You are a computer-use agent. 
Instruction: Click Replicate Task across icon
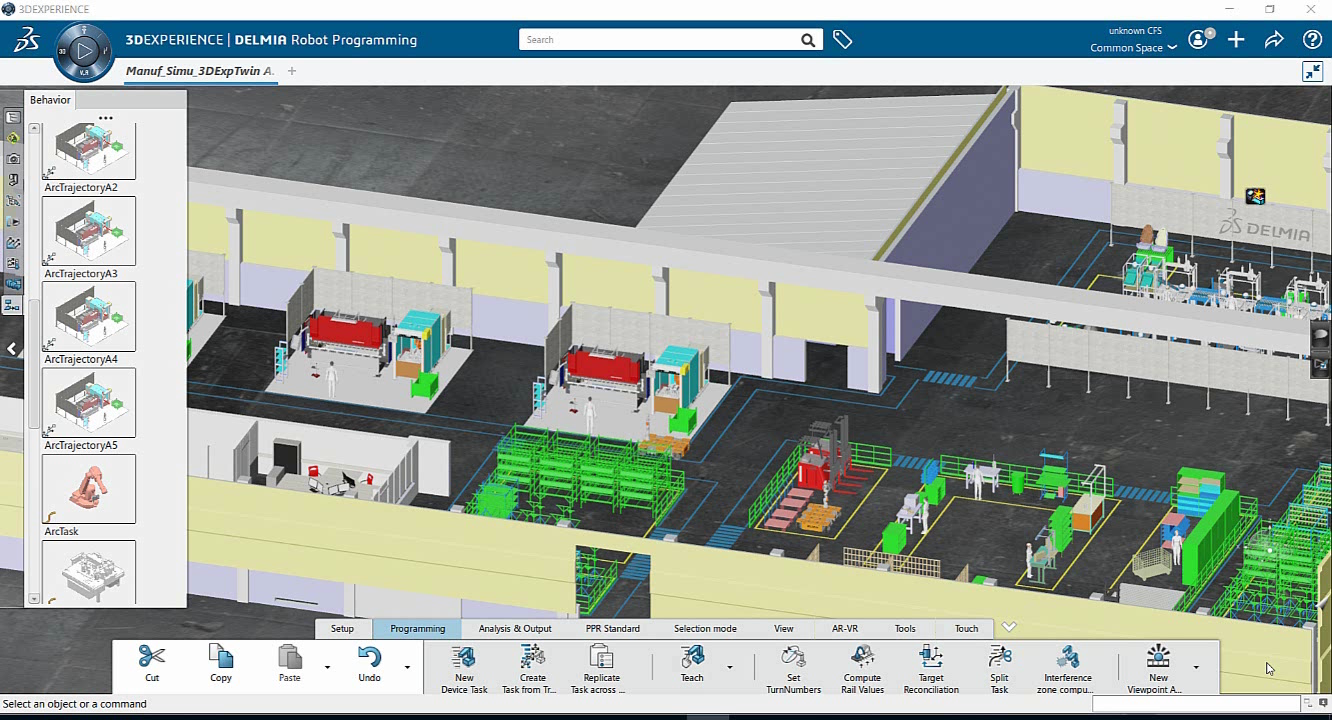pyautogui.click(x=602, y=657)
